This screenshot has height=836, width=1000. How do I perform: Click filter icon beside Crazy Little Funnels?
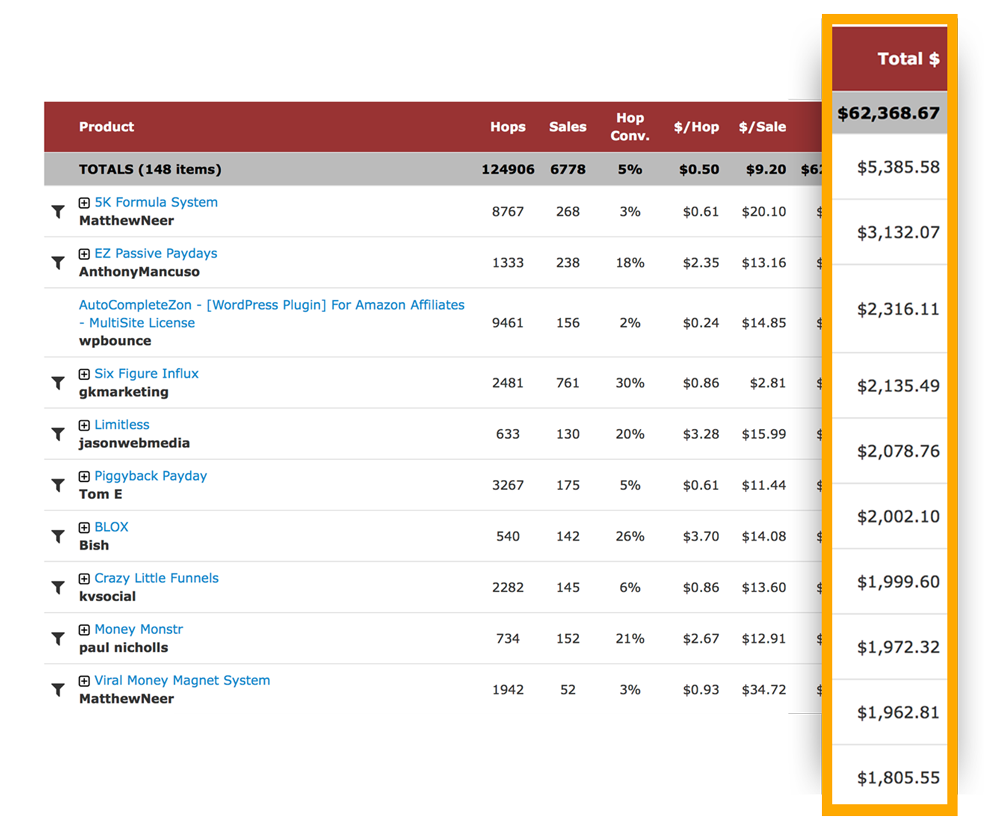point(58,587)
